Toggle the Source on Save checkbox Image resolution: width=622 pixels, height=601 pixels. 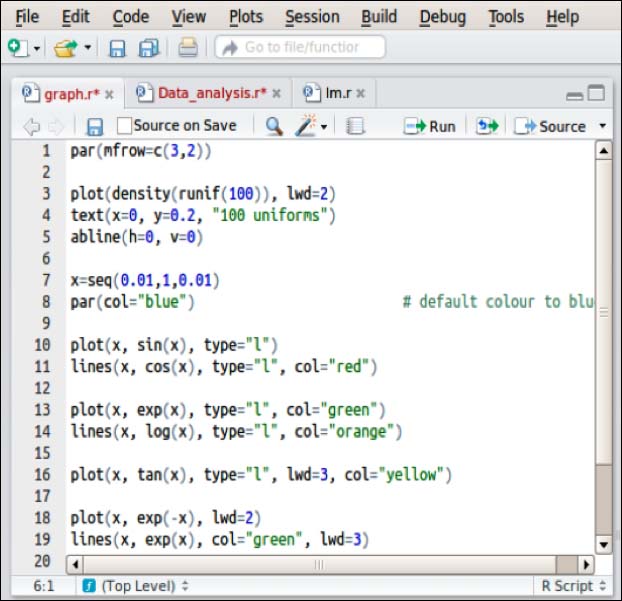tap(124, 126)
